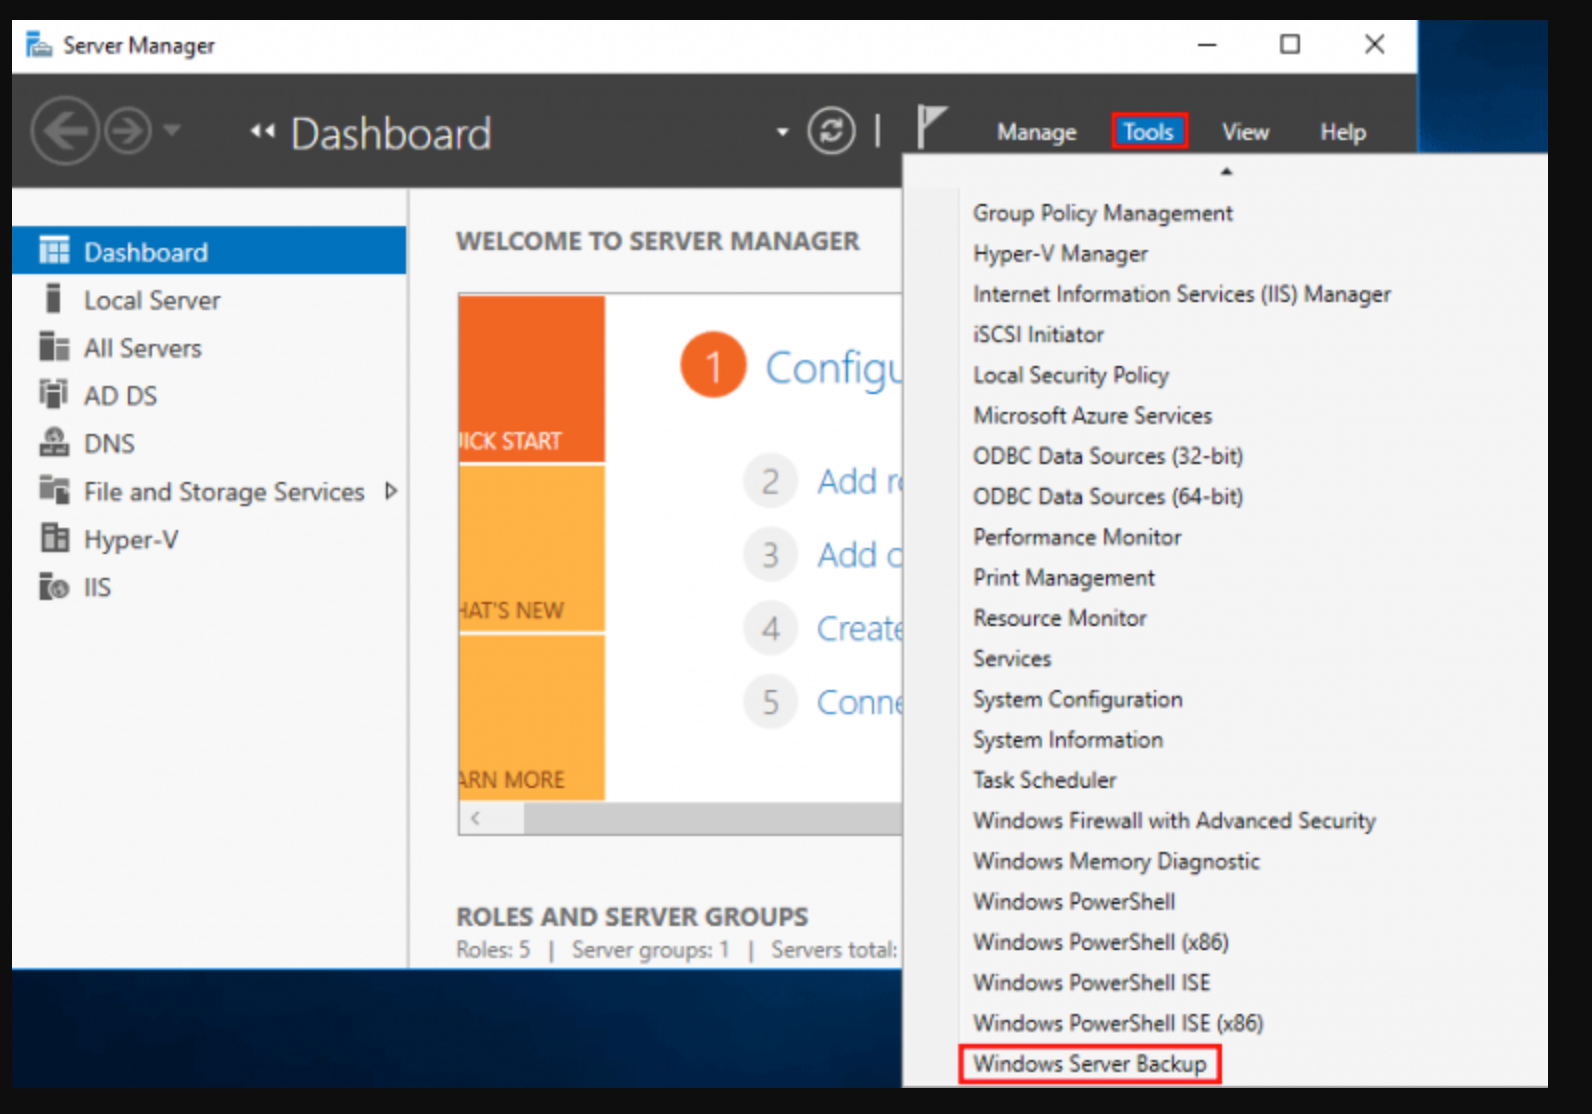Select the IIS role icon
This screenshot has width=1592, height=1114.
54,586
